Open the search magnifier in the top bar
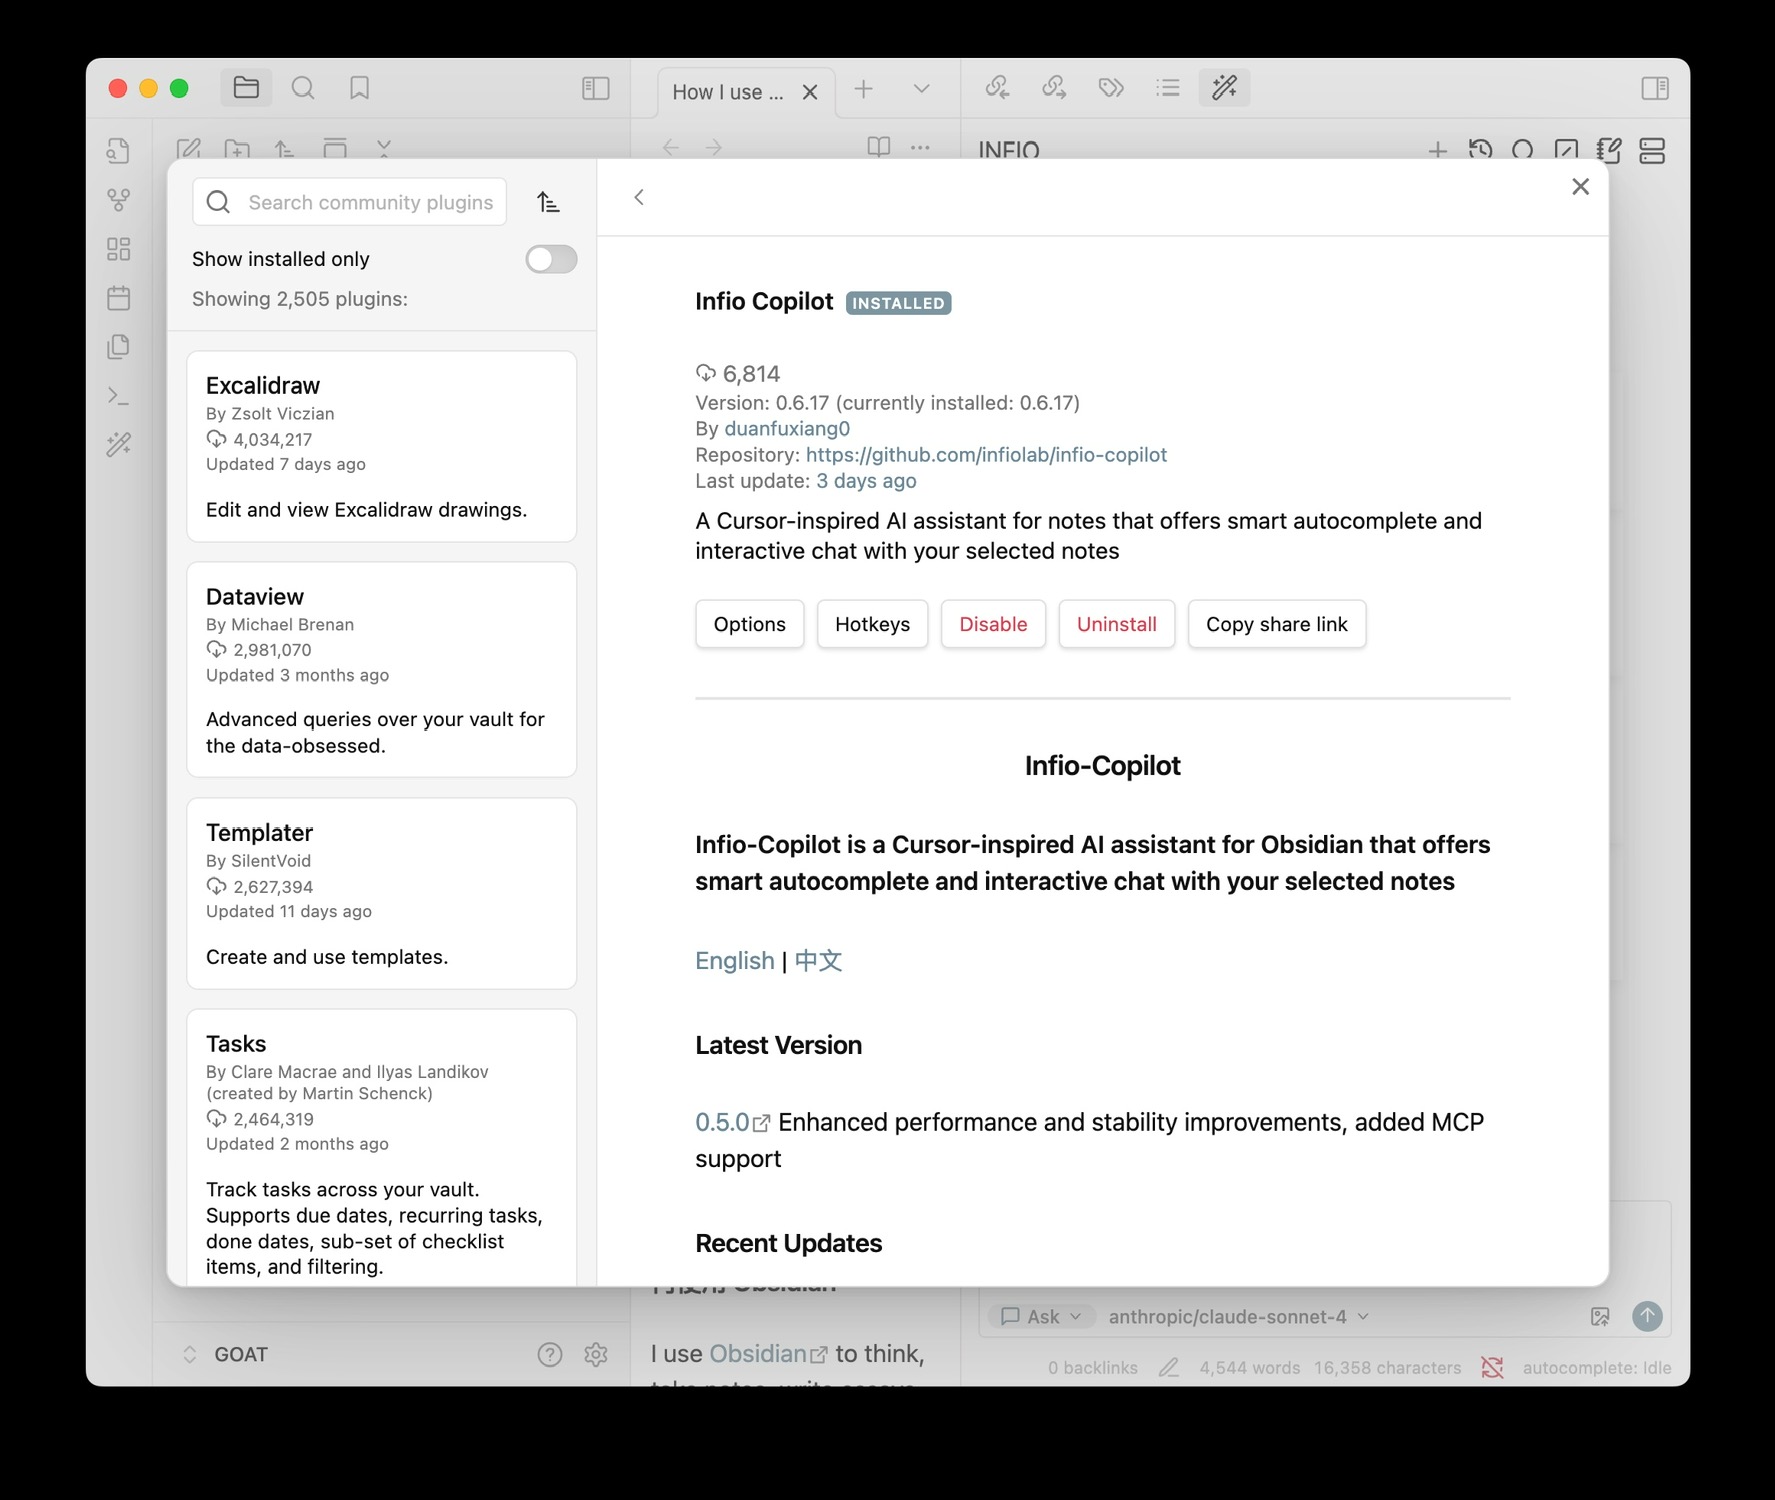This screenshot has height=1500, width=1775. pos(303,88)
